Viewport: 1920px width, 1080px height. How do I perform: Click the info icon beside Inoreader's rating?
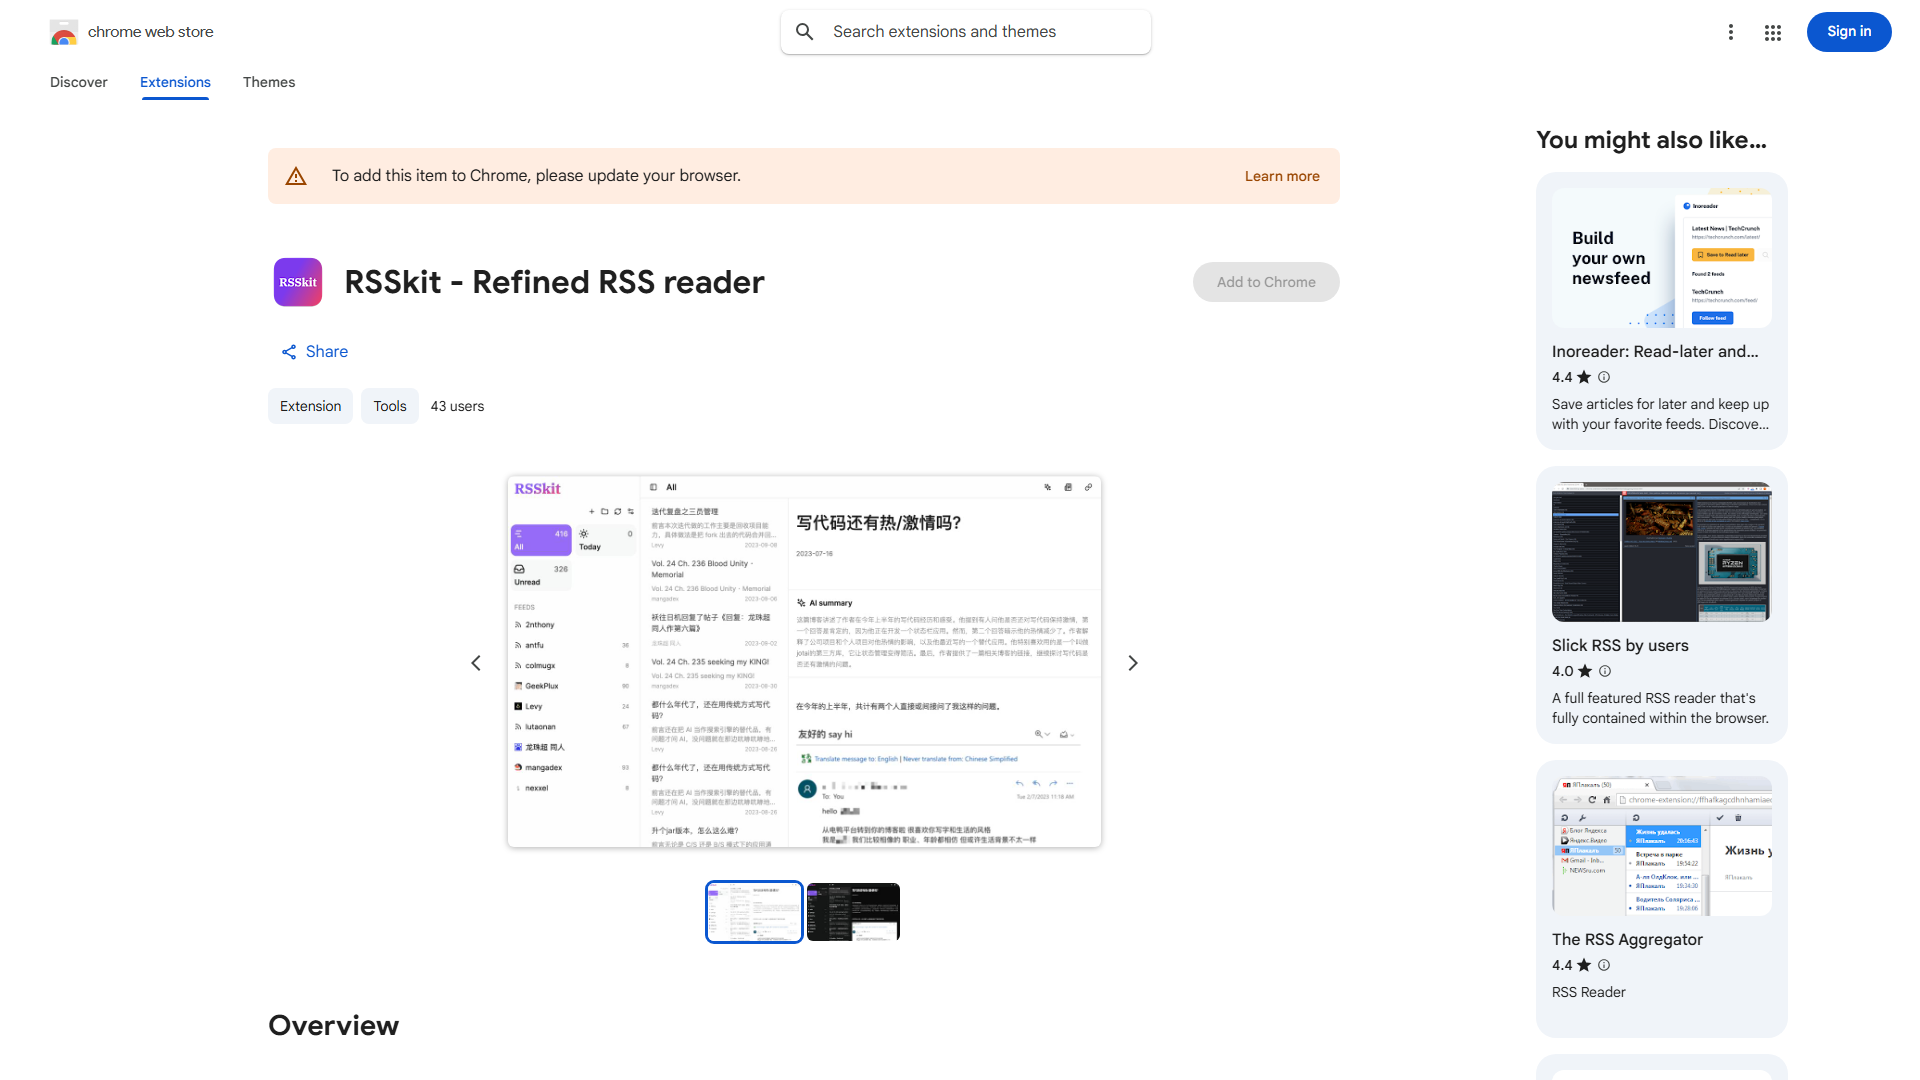coord(1603,377)
